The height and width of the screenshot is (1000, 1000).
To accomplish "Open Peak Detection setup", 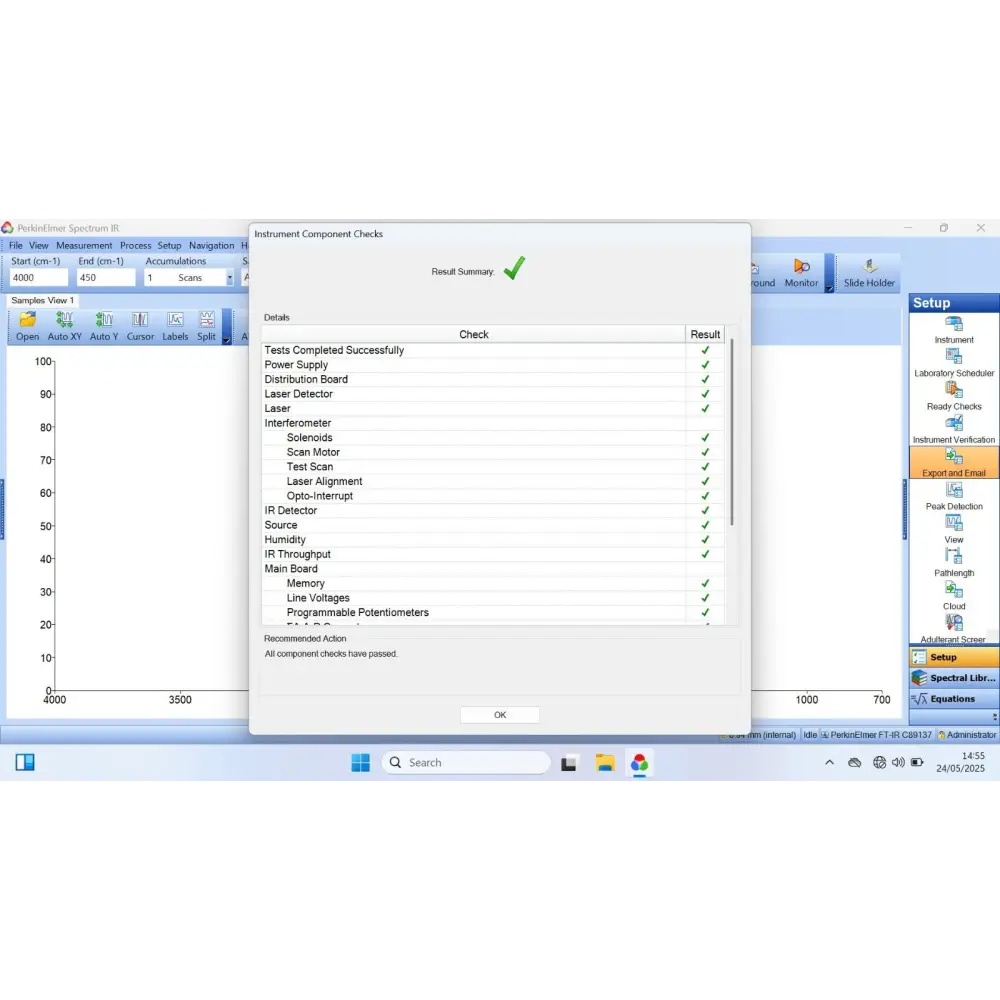I will 953,497.
